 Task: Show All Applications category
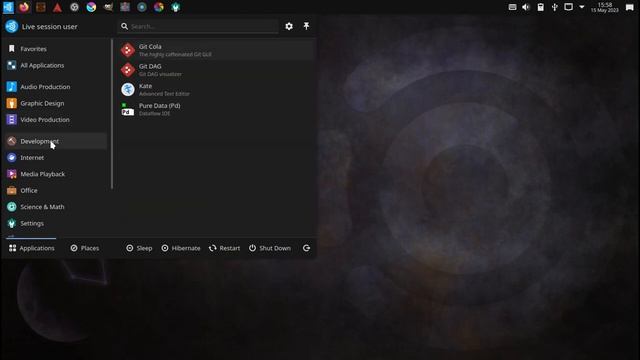coord(56,65)
